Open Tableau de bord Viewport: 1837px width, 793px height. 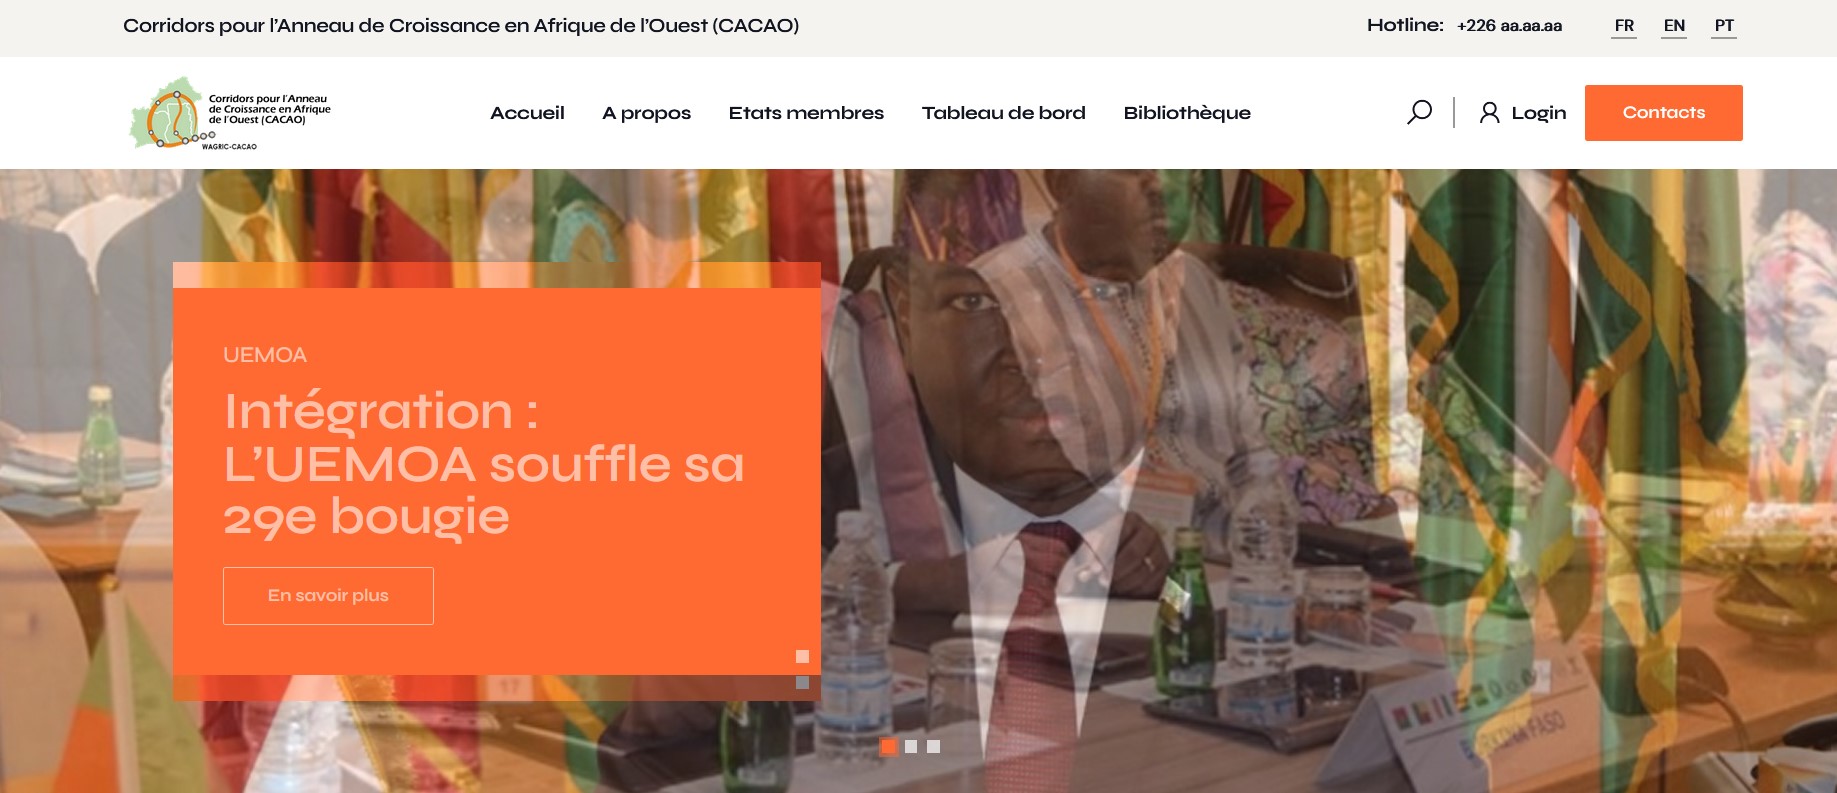pos(1003,113)
